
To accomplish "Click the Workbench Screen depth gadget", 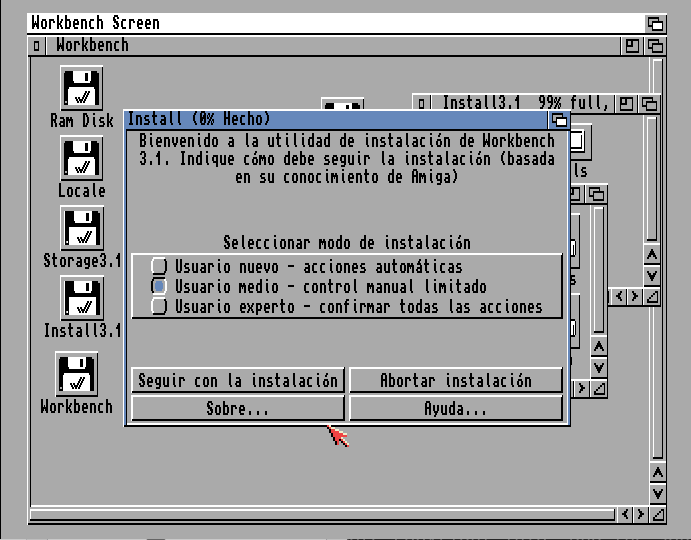I will point(656,23).
